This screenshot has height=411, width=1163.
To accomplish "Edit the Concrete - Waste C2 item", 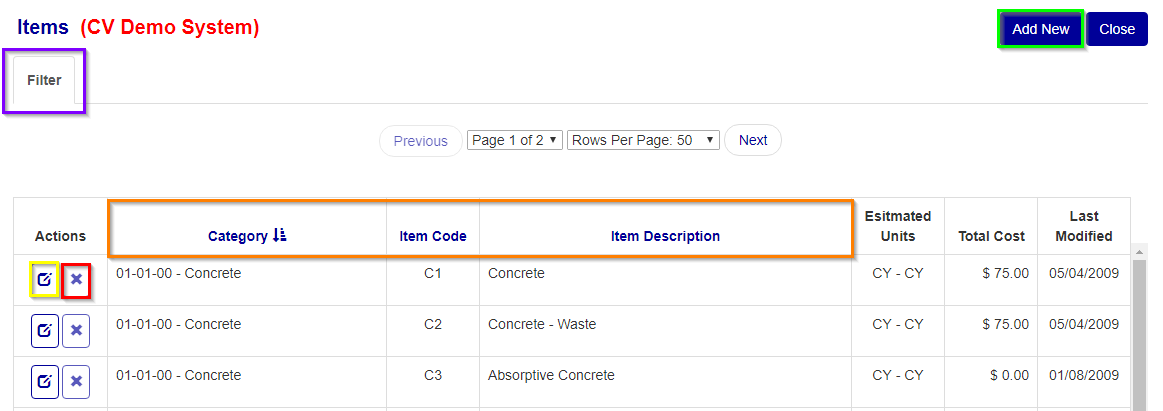I will 45,331.
